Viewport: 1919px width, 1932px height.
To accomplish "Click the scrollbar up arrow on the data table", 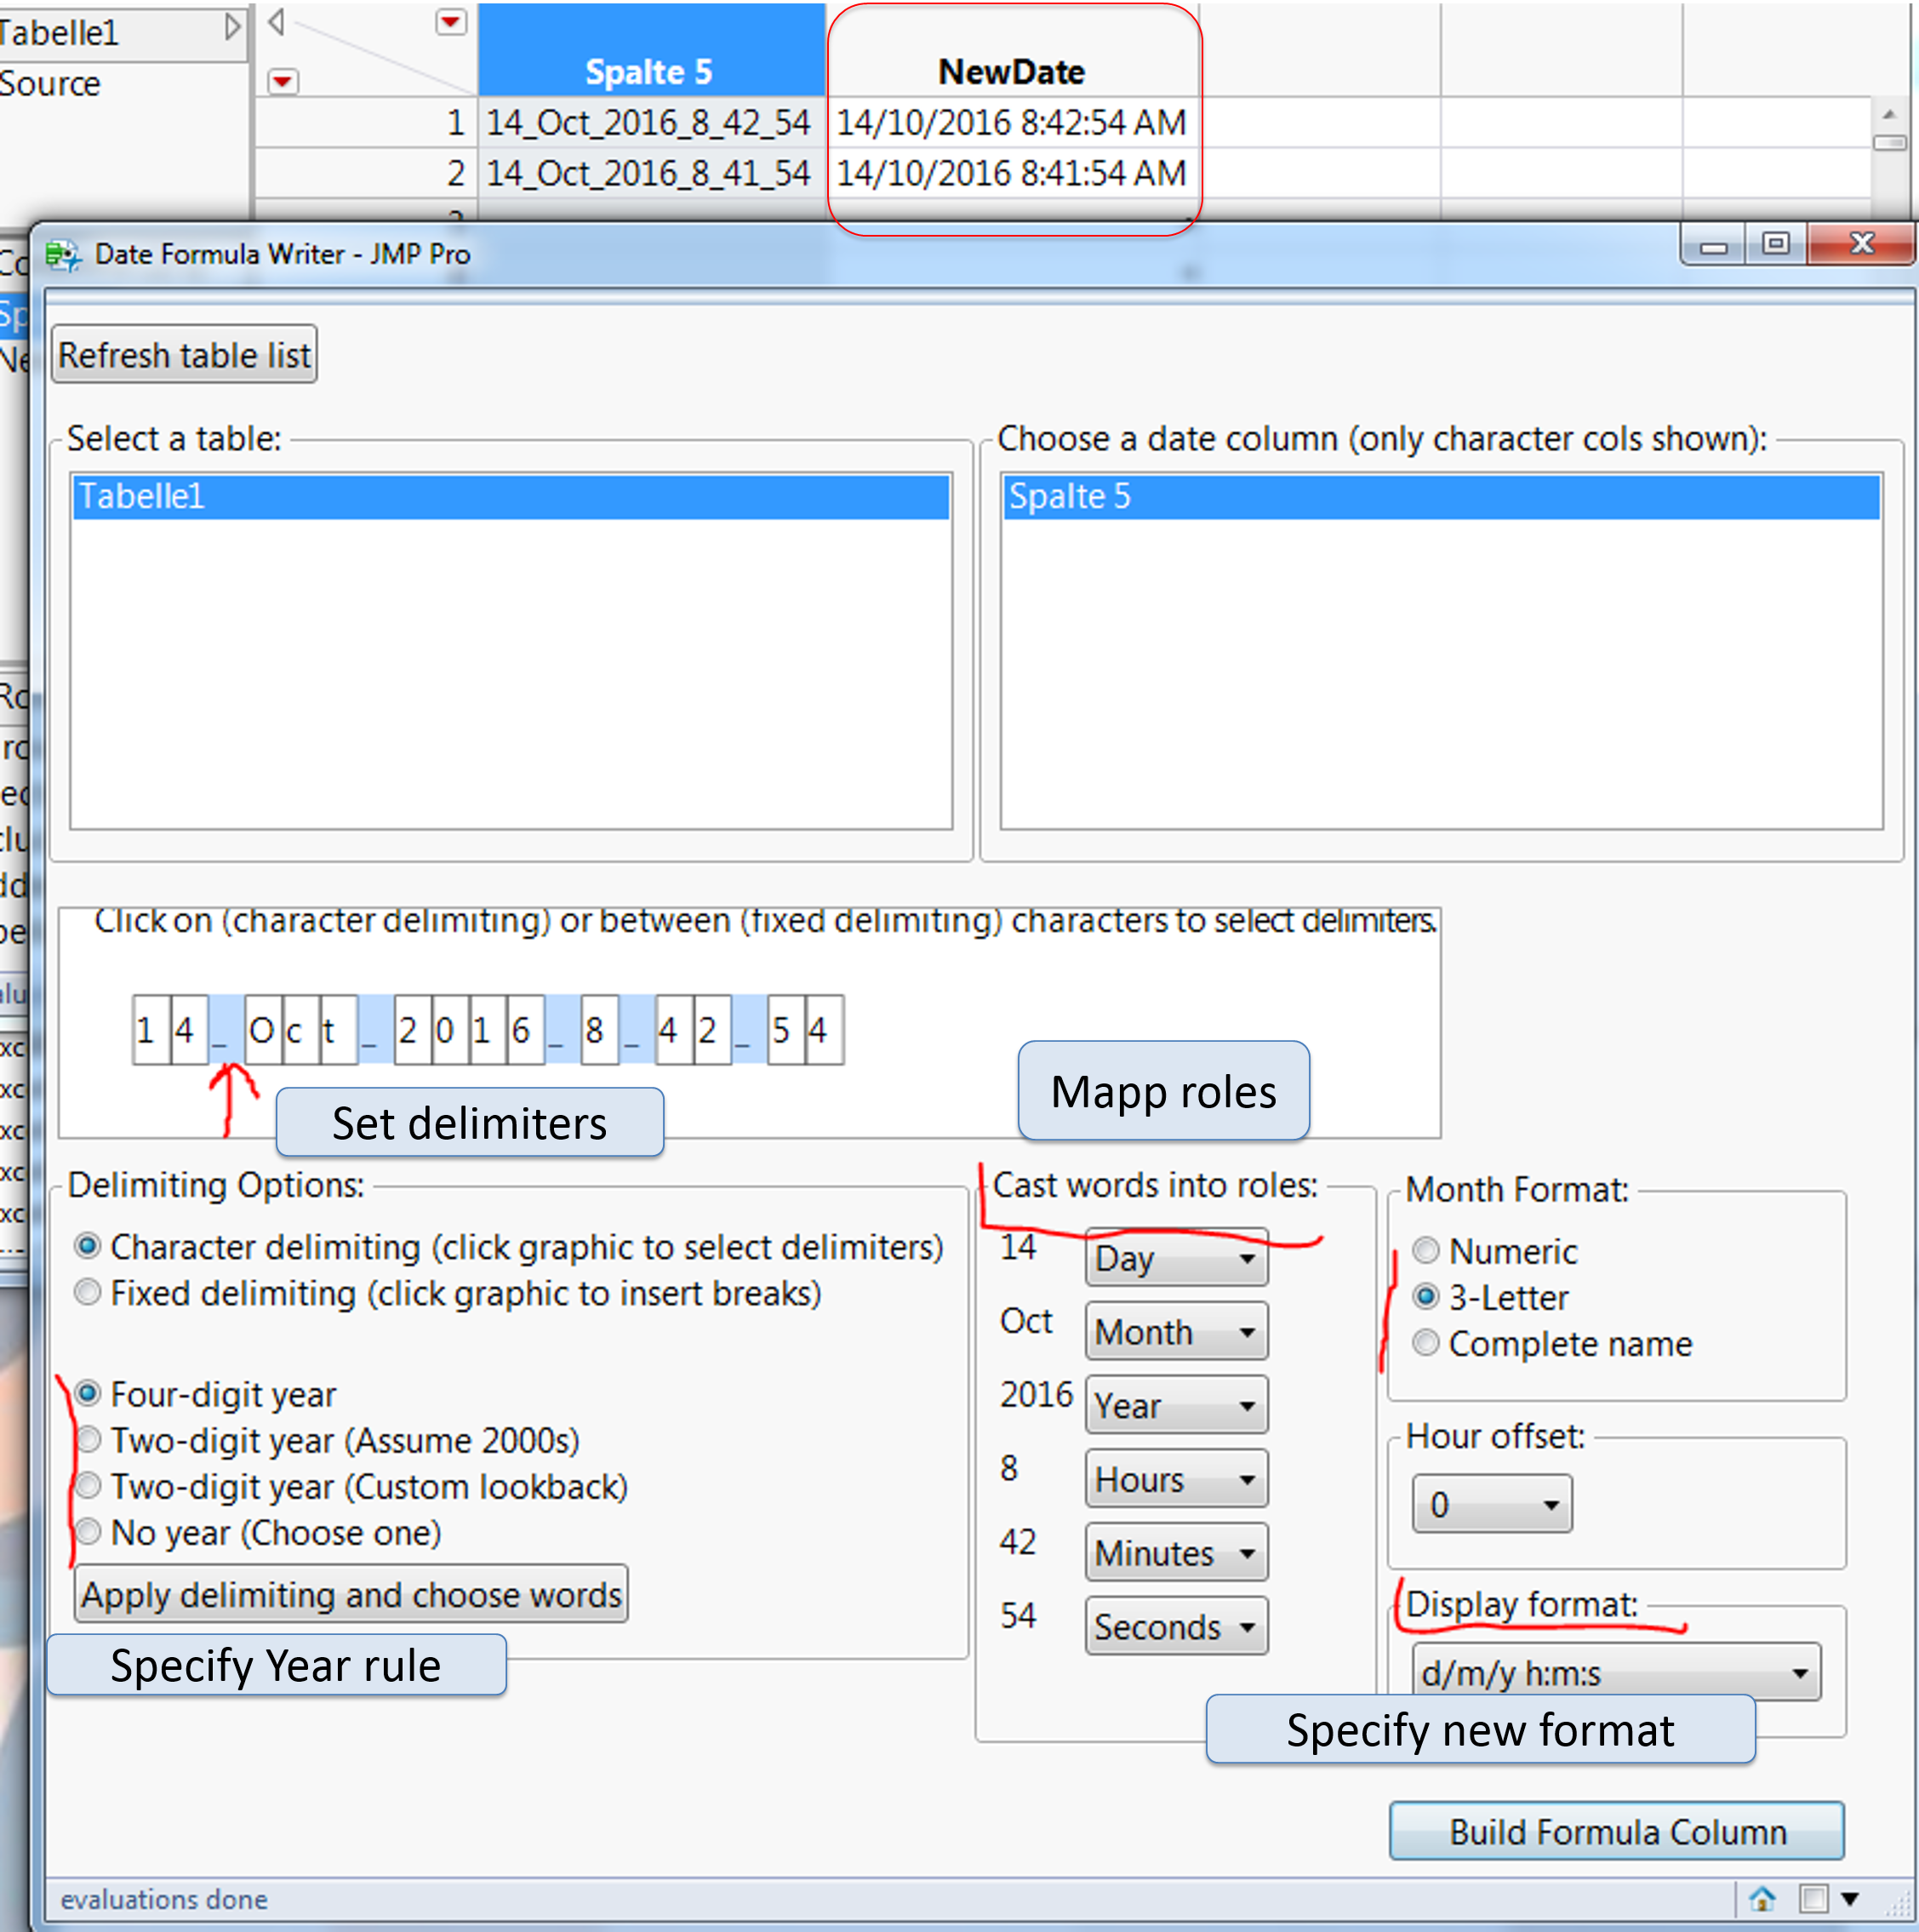I will click(1890, 115).
